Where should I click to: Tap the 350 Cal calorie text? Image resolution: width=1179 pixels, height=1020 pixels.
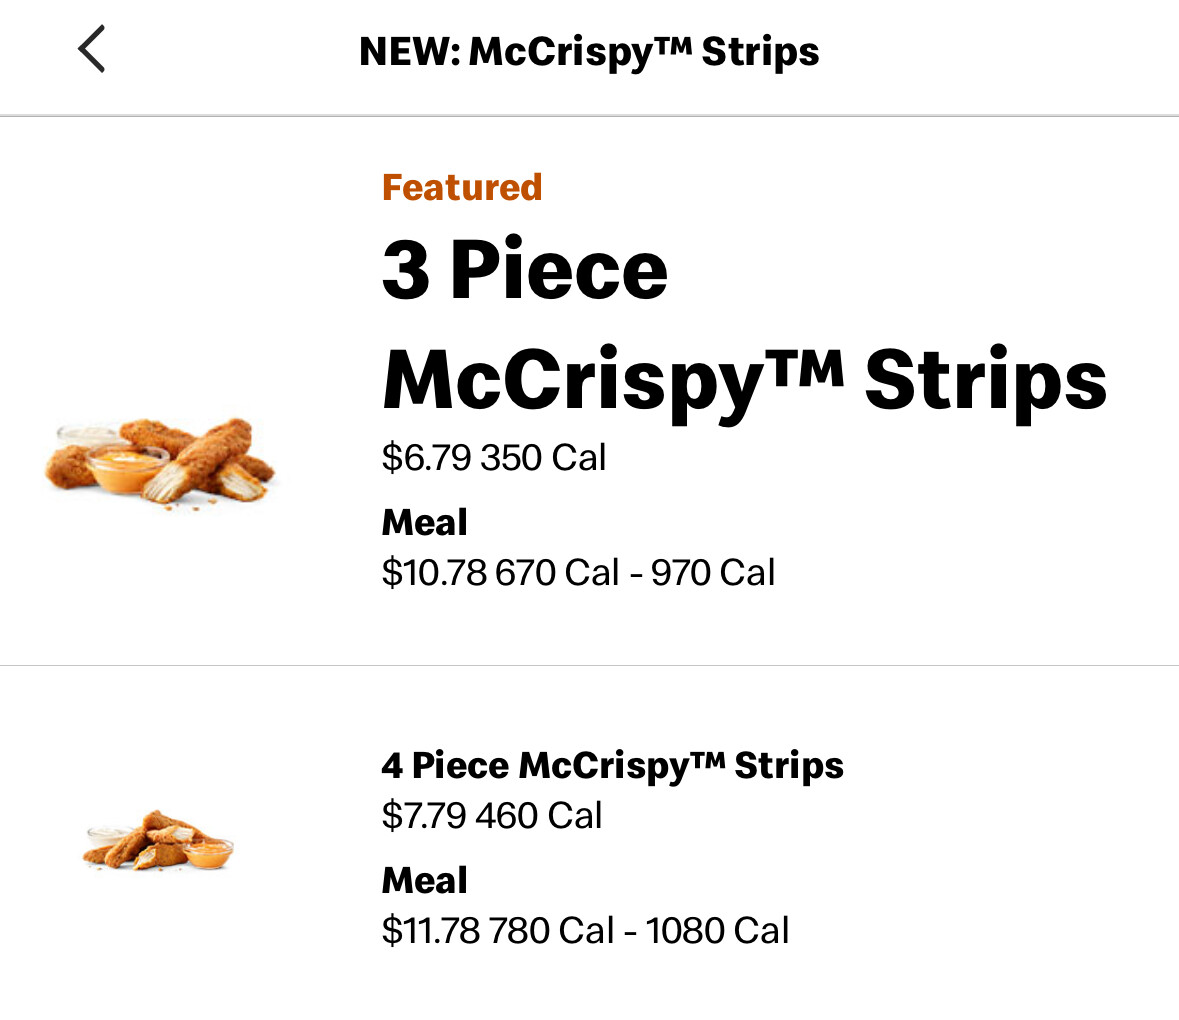[543, 458]
